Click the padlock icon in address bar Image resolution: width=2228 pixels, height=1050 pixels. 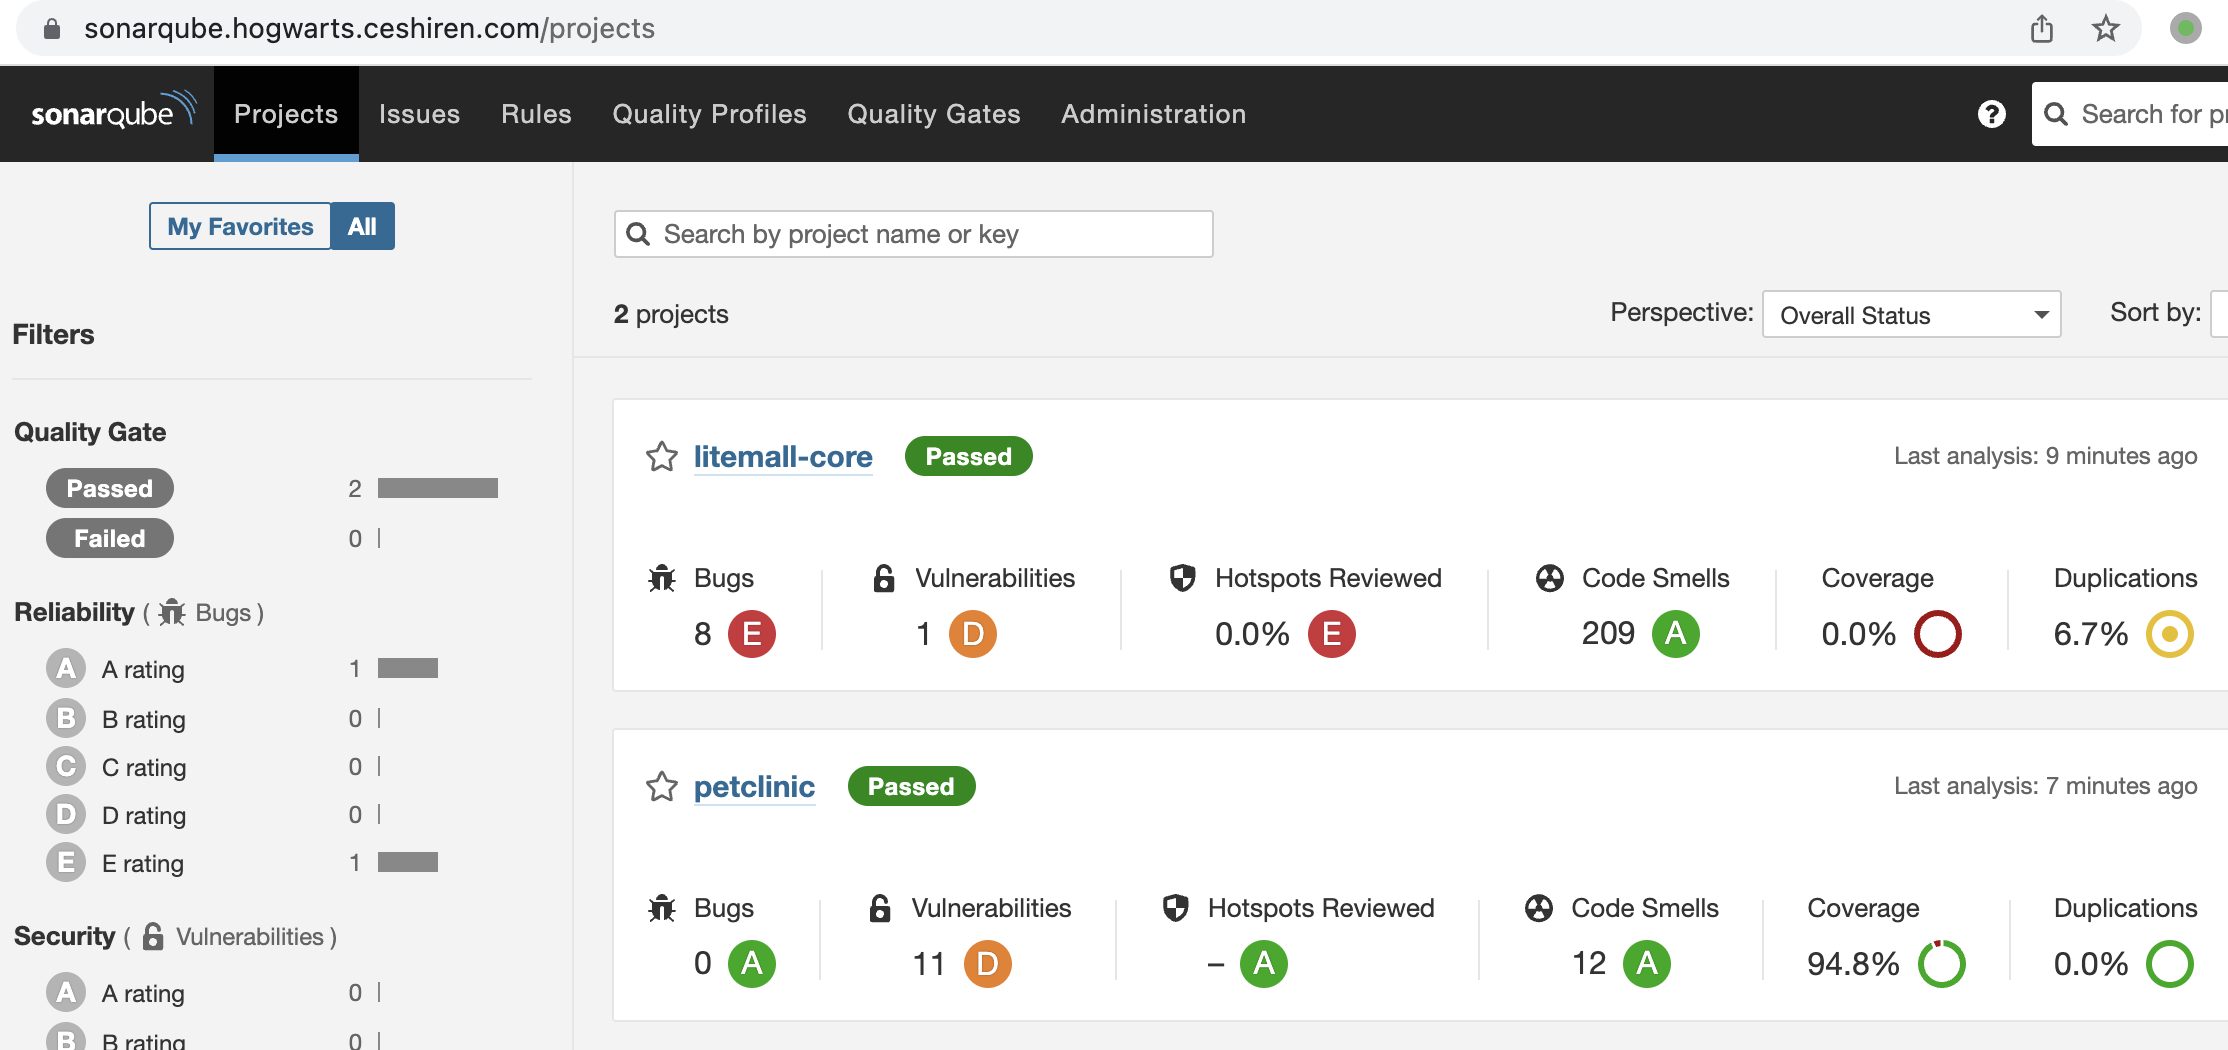(x=52, y=28)
